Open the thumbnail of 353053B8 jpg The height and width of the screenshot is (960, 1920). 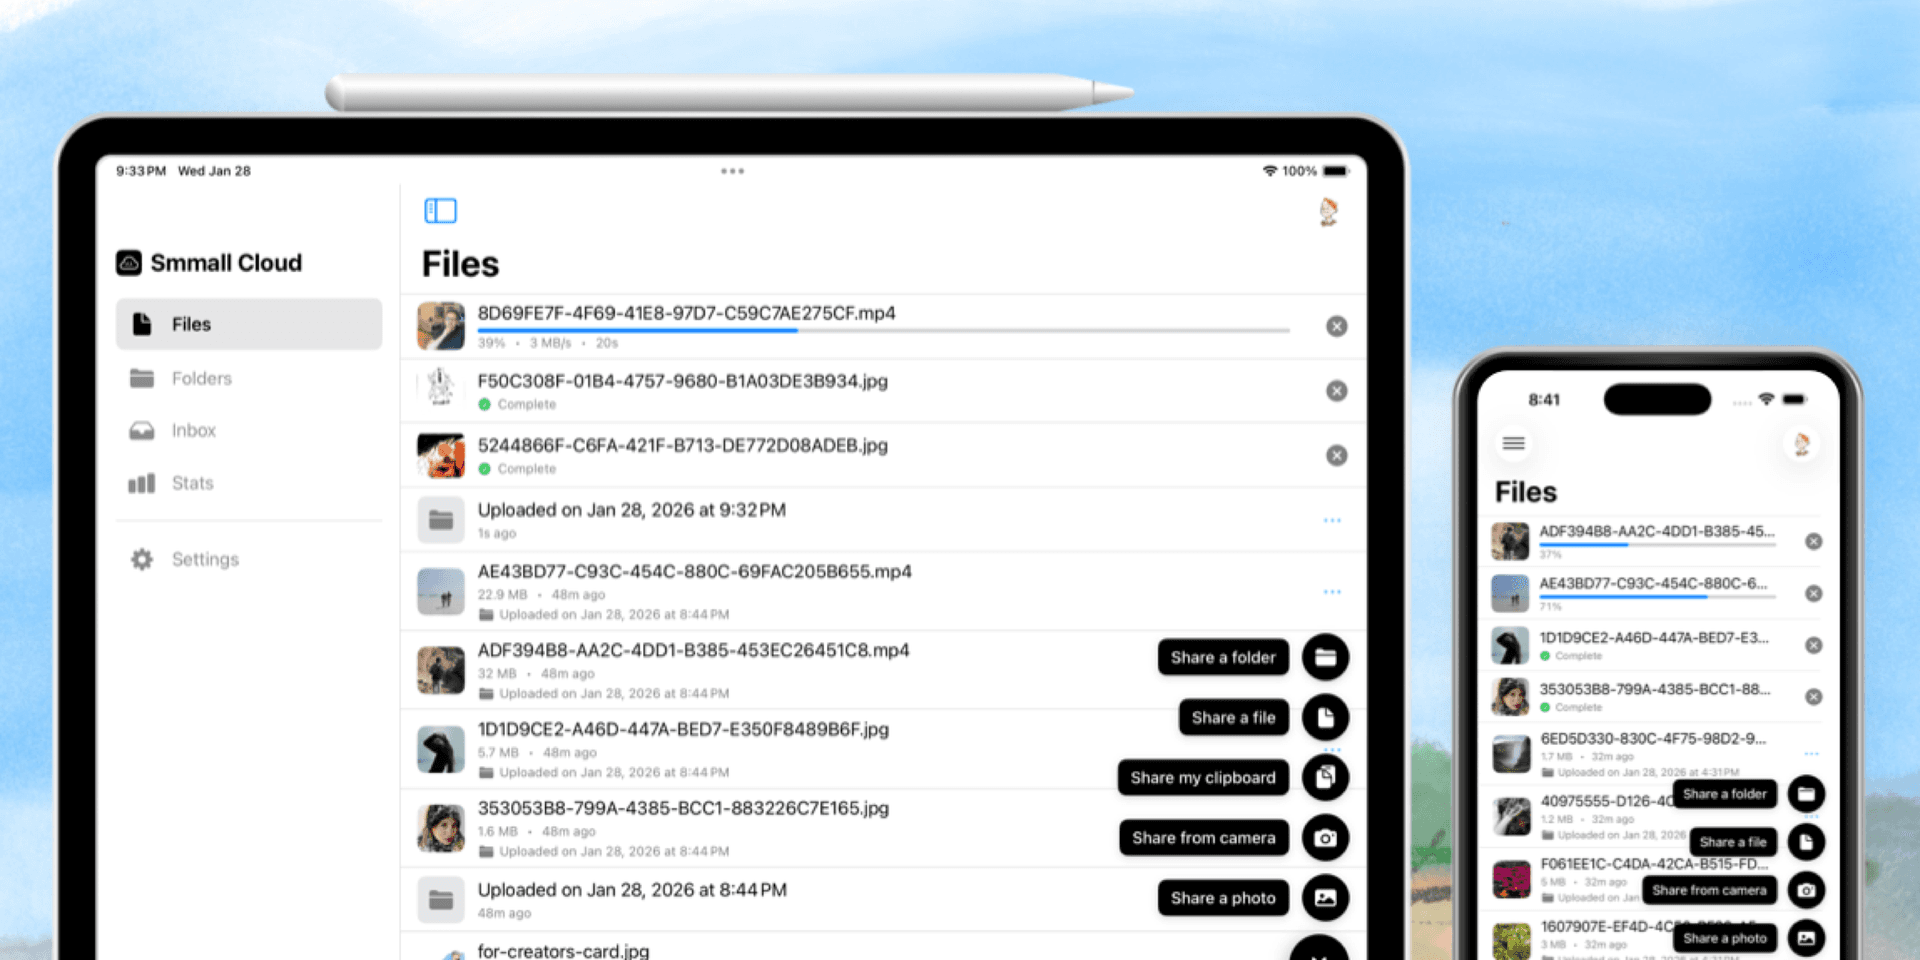[x=440, y=829]
